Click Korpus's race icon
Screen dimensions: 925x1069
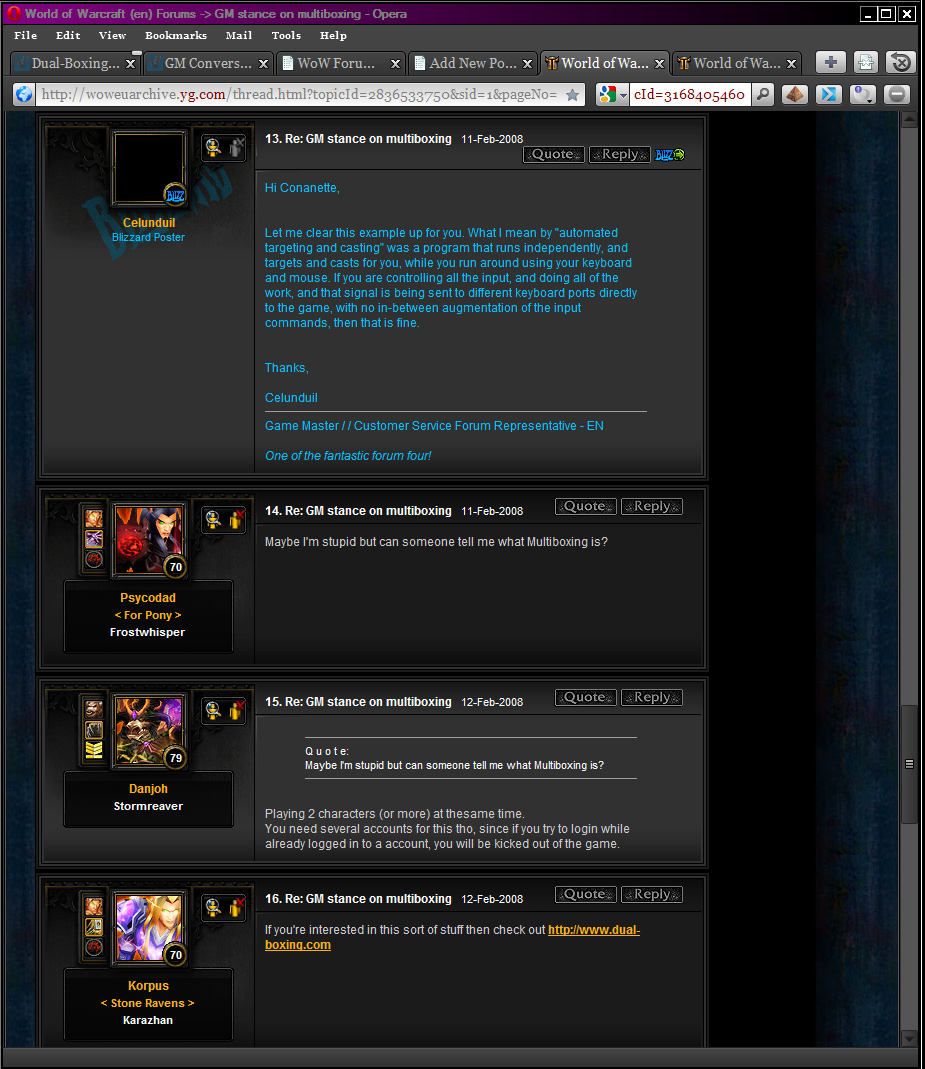[x=94, y=907]
